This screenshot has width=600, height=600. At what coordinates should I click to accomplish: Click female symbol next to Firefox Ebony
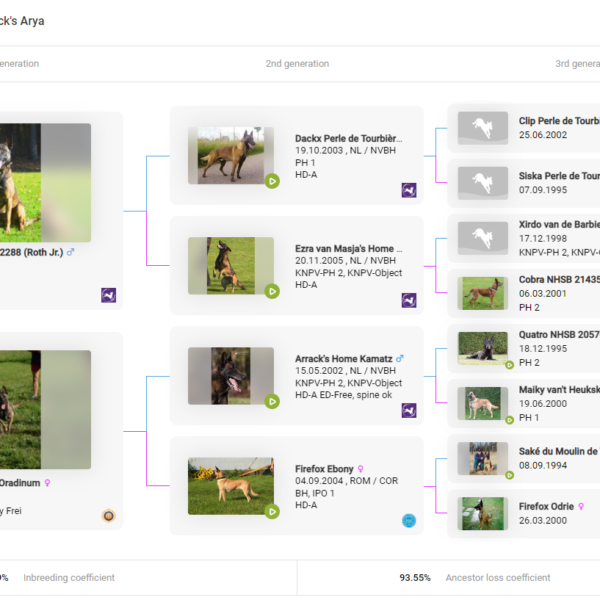[361, 468]
